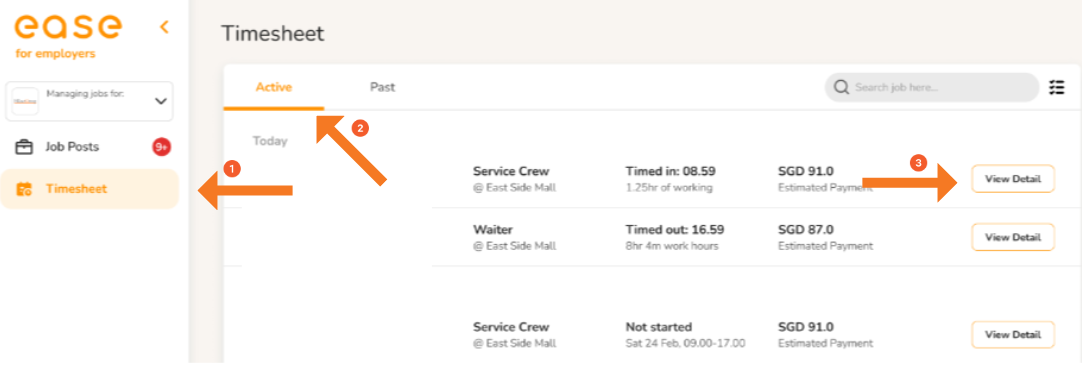Click the 9+ notification badge
This screenshot has width=1082, height=376.
[161, 147]
